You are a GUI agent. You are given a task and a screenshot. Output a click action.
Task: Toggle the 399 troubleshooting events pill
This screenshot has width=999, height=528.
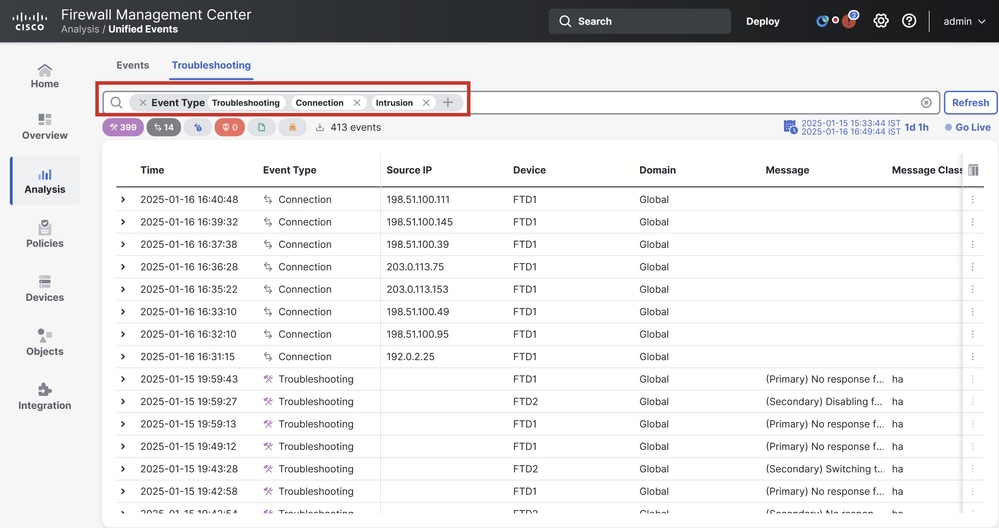pyautogui.click(x=123, y=127)
